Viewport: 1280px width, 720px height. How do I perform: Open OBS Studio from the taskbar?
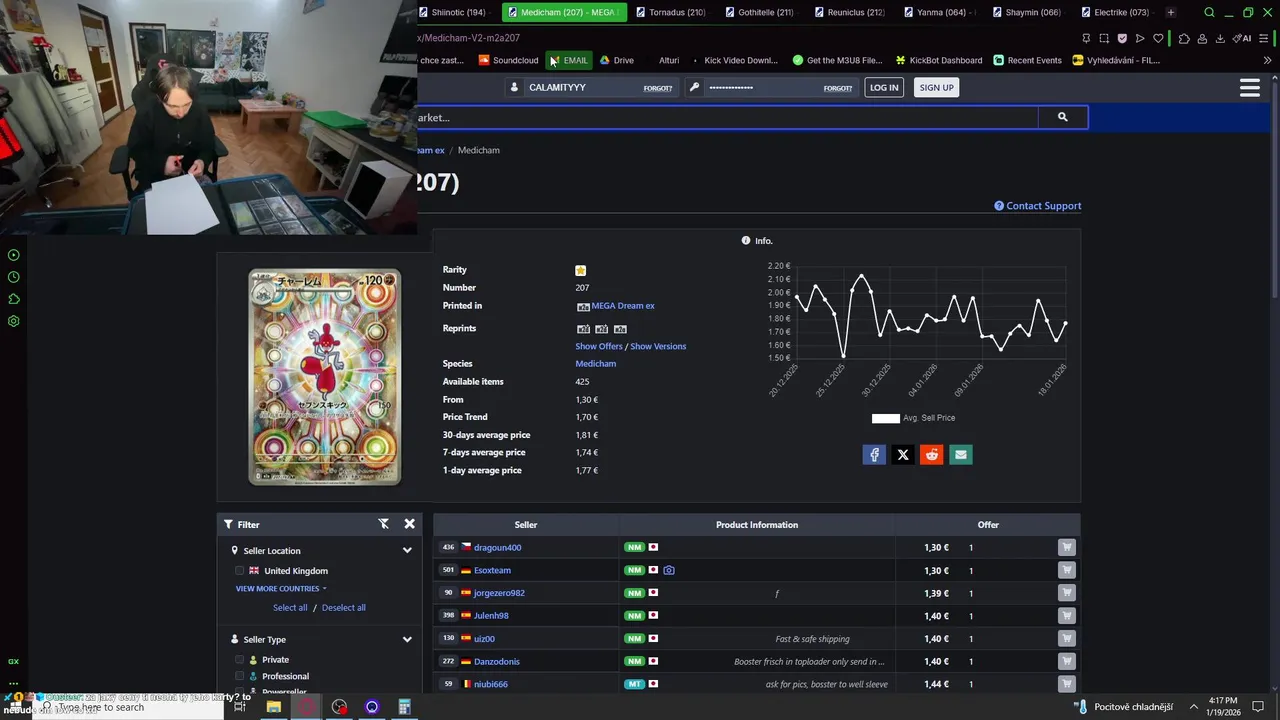click(339, 707)
